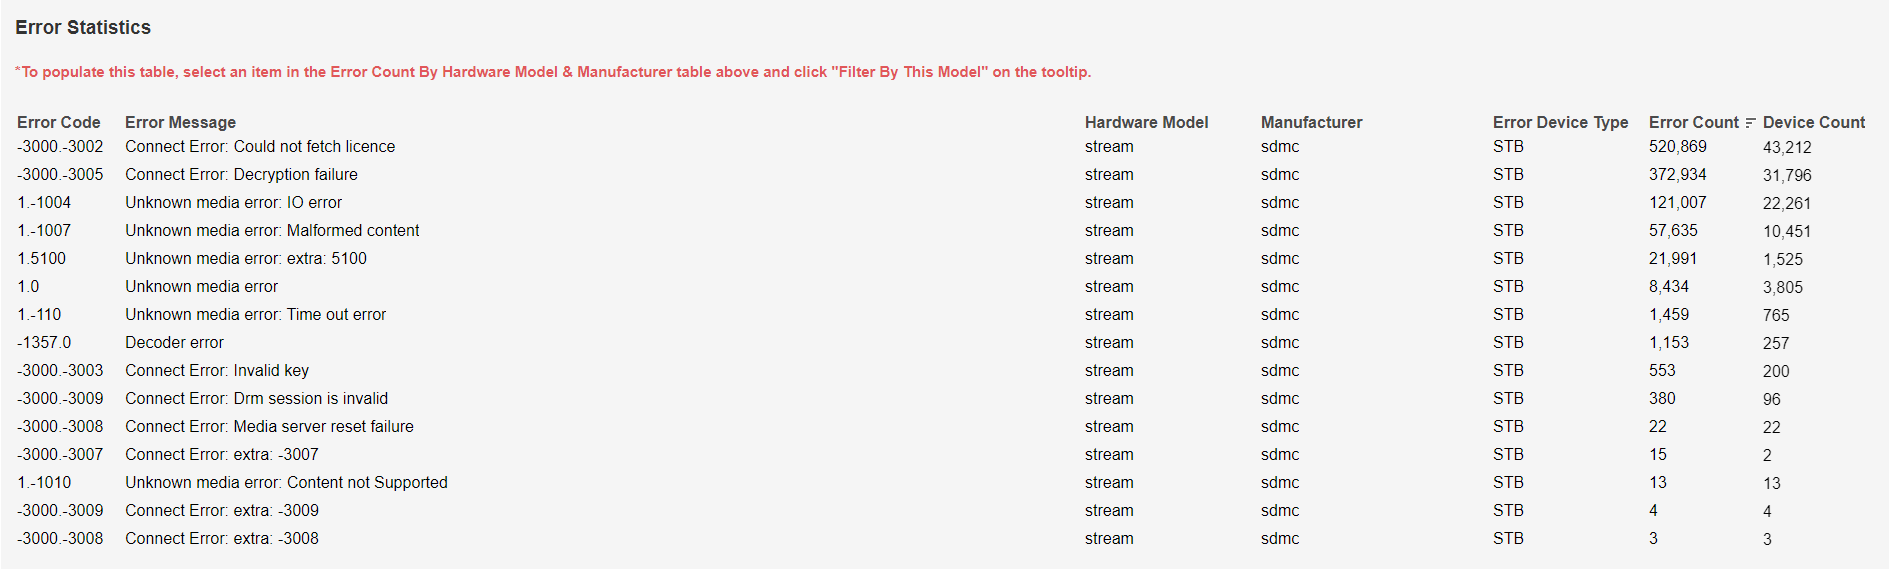Select the 'Decryption failure' error message
Image resolution: width=1889 pixels, height=569 pixels.
pyautogui.click(x=241, y=175)
